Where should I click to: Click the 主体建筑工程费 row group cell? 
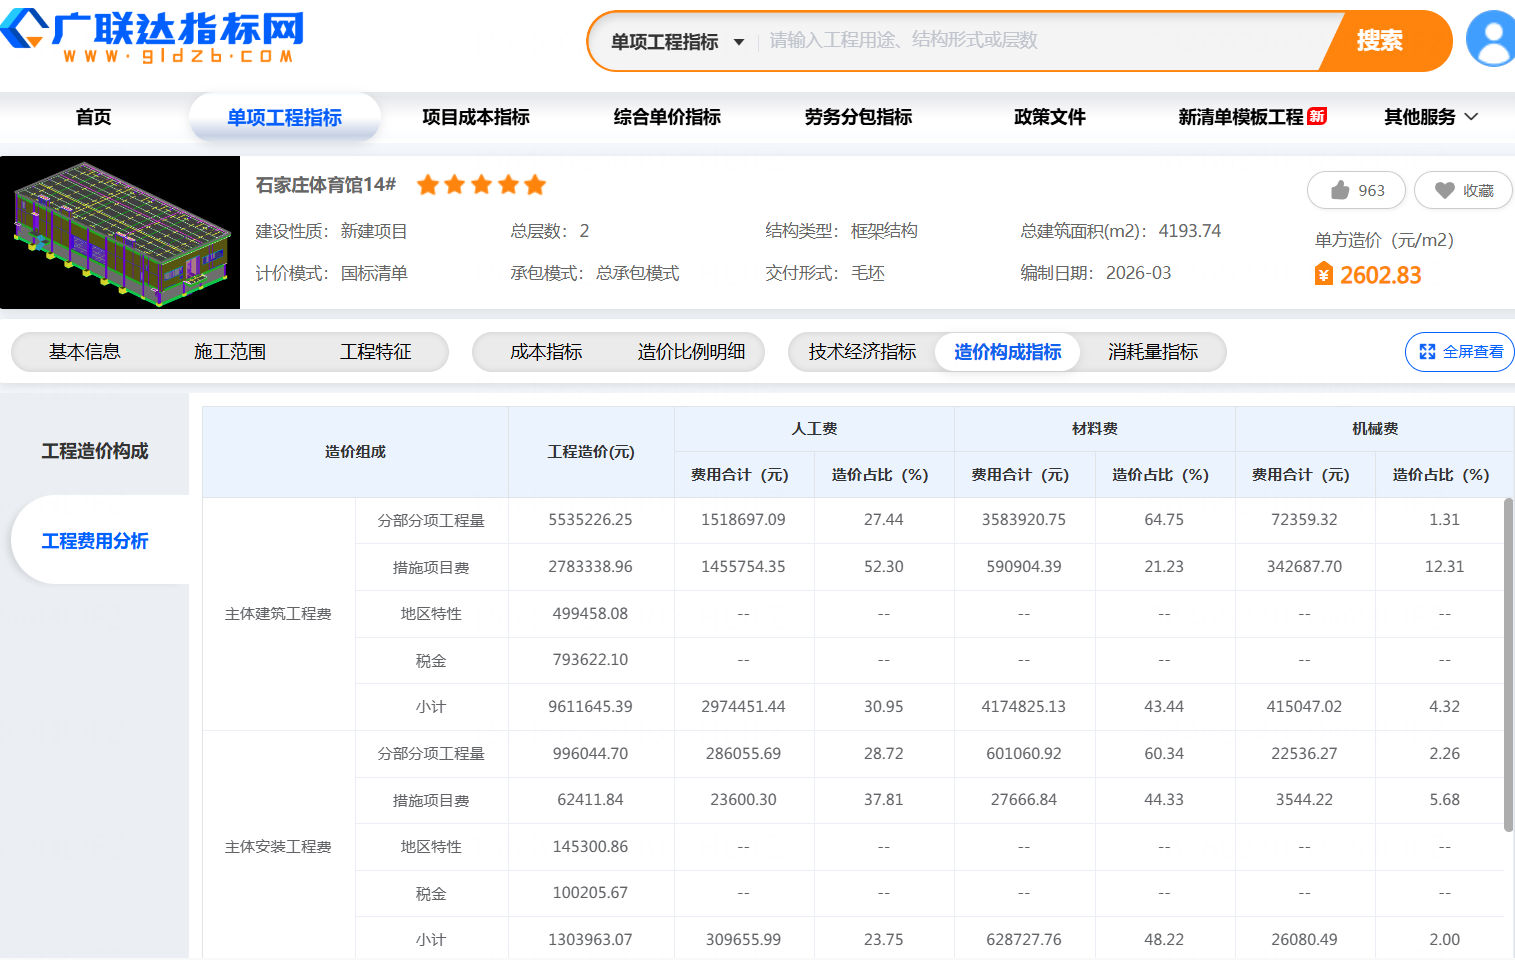pos(279,614)
